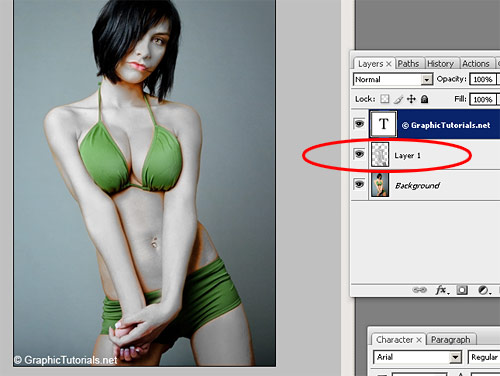Hide the Background layer eye icon
The height and width of the screenshot is (376, 500).
click(x=359, y=184)
